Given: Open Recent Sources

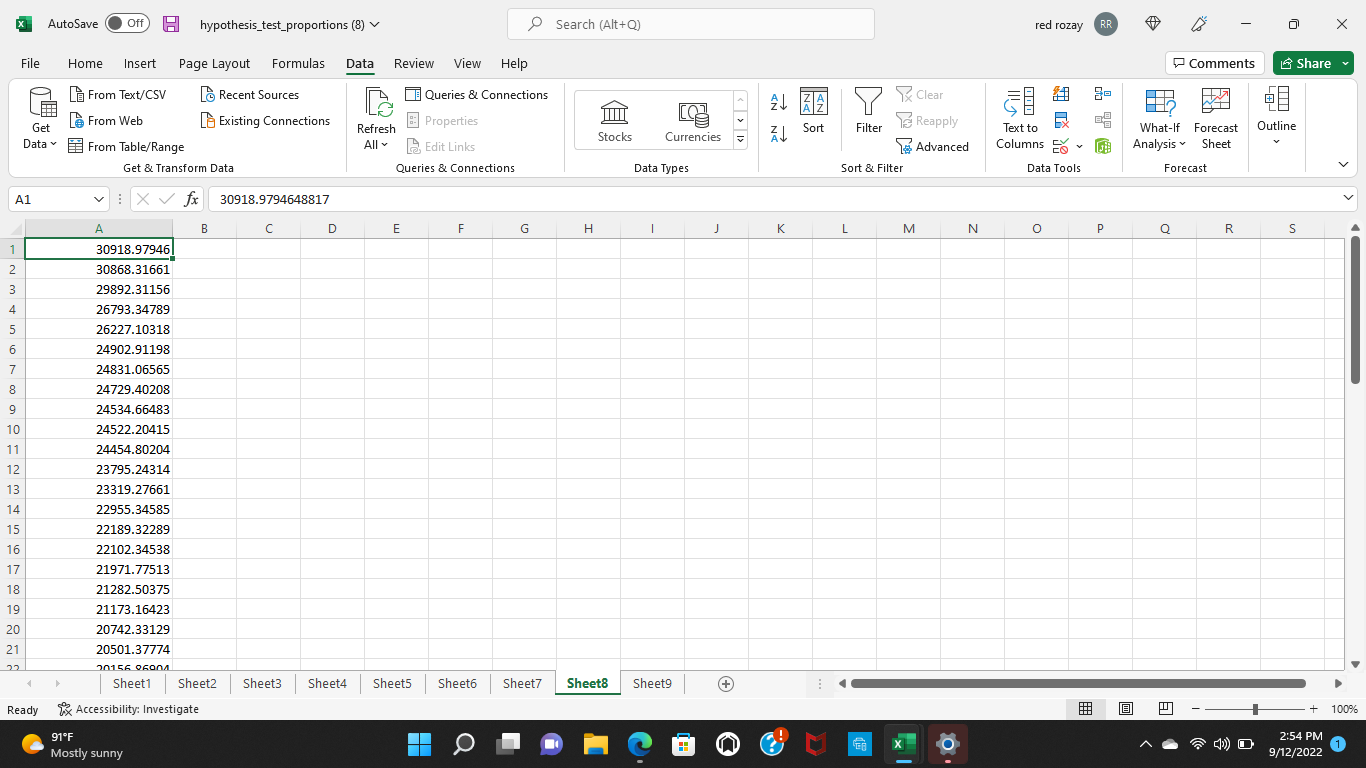Looking at the screenshot, I should [x=249, y=94].
